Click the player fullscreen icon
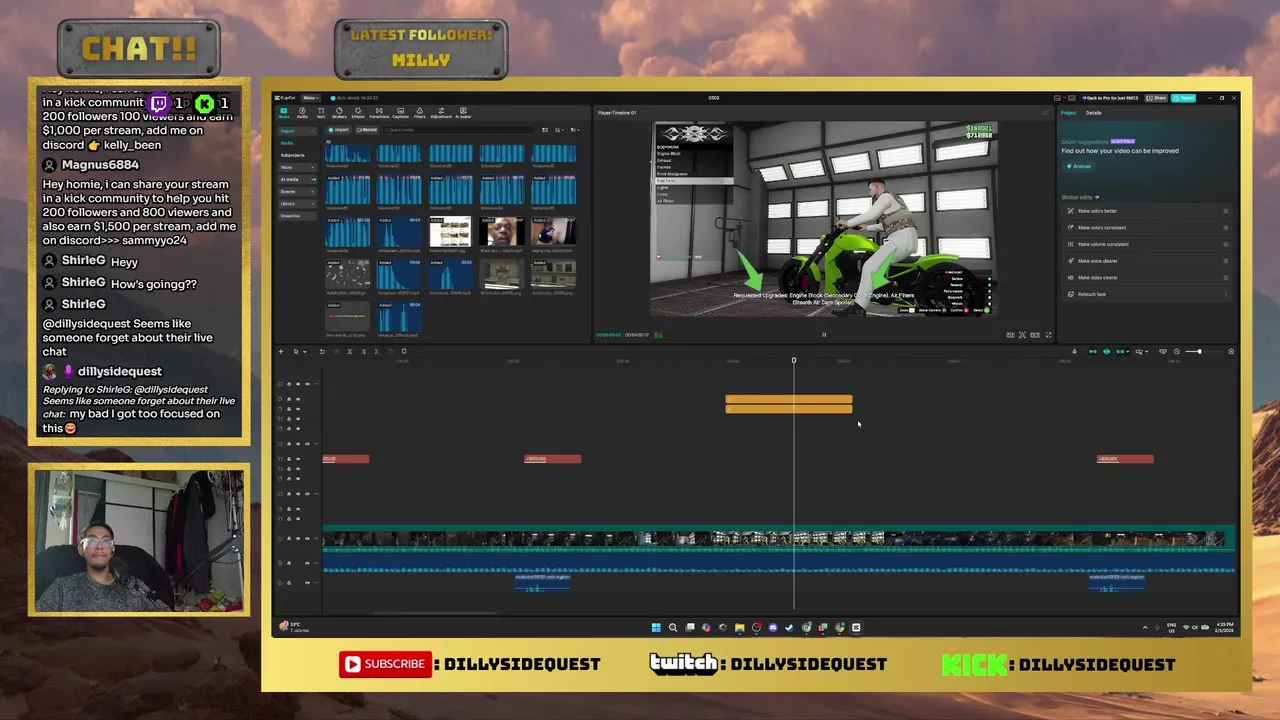Screen dimensions: 1280x720 [1048, 335]
